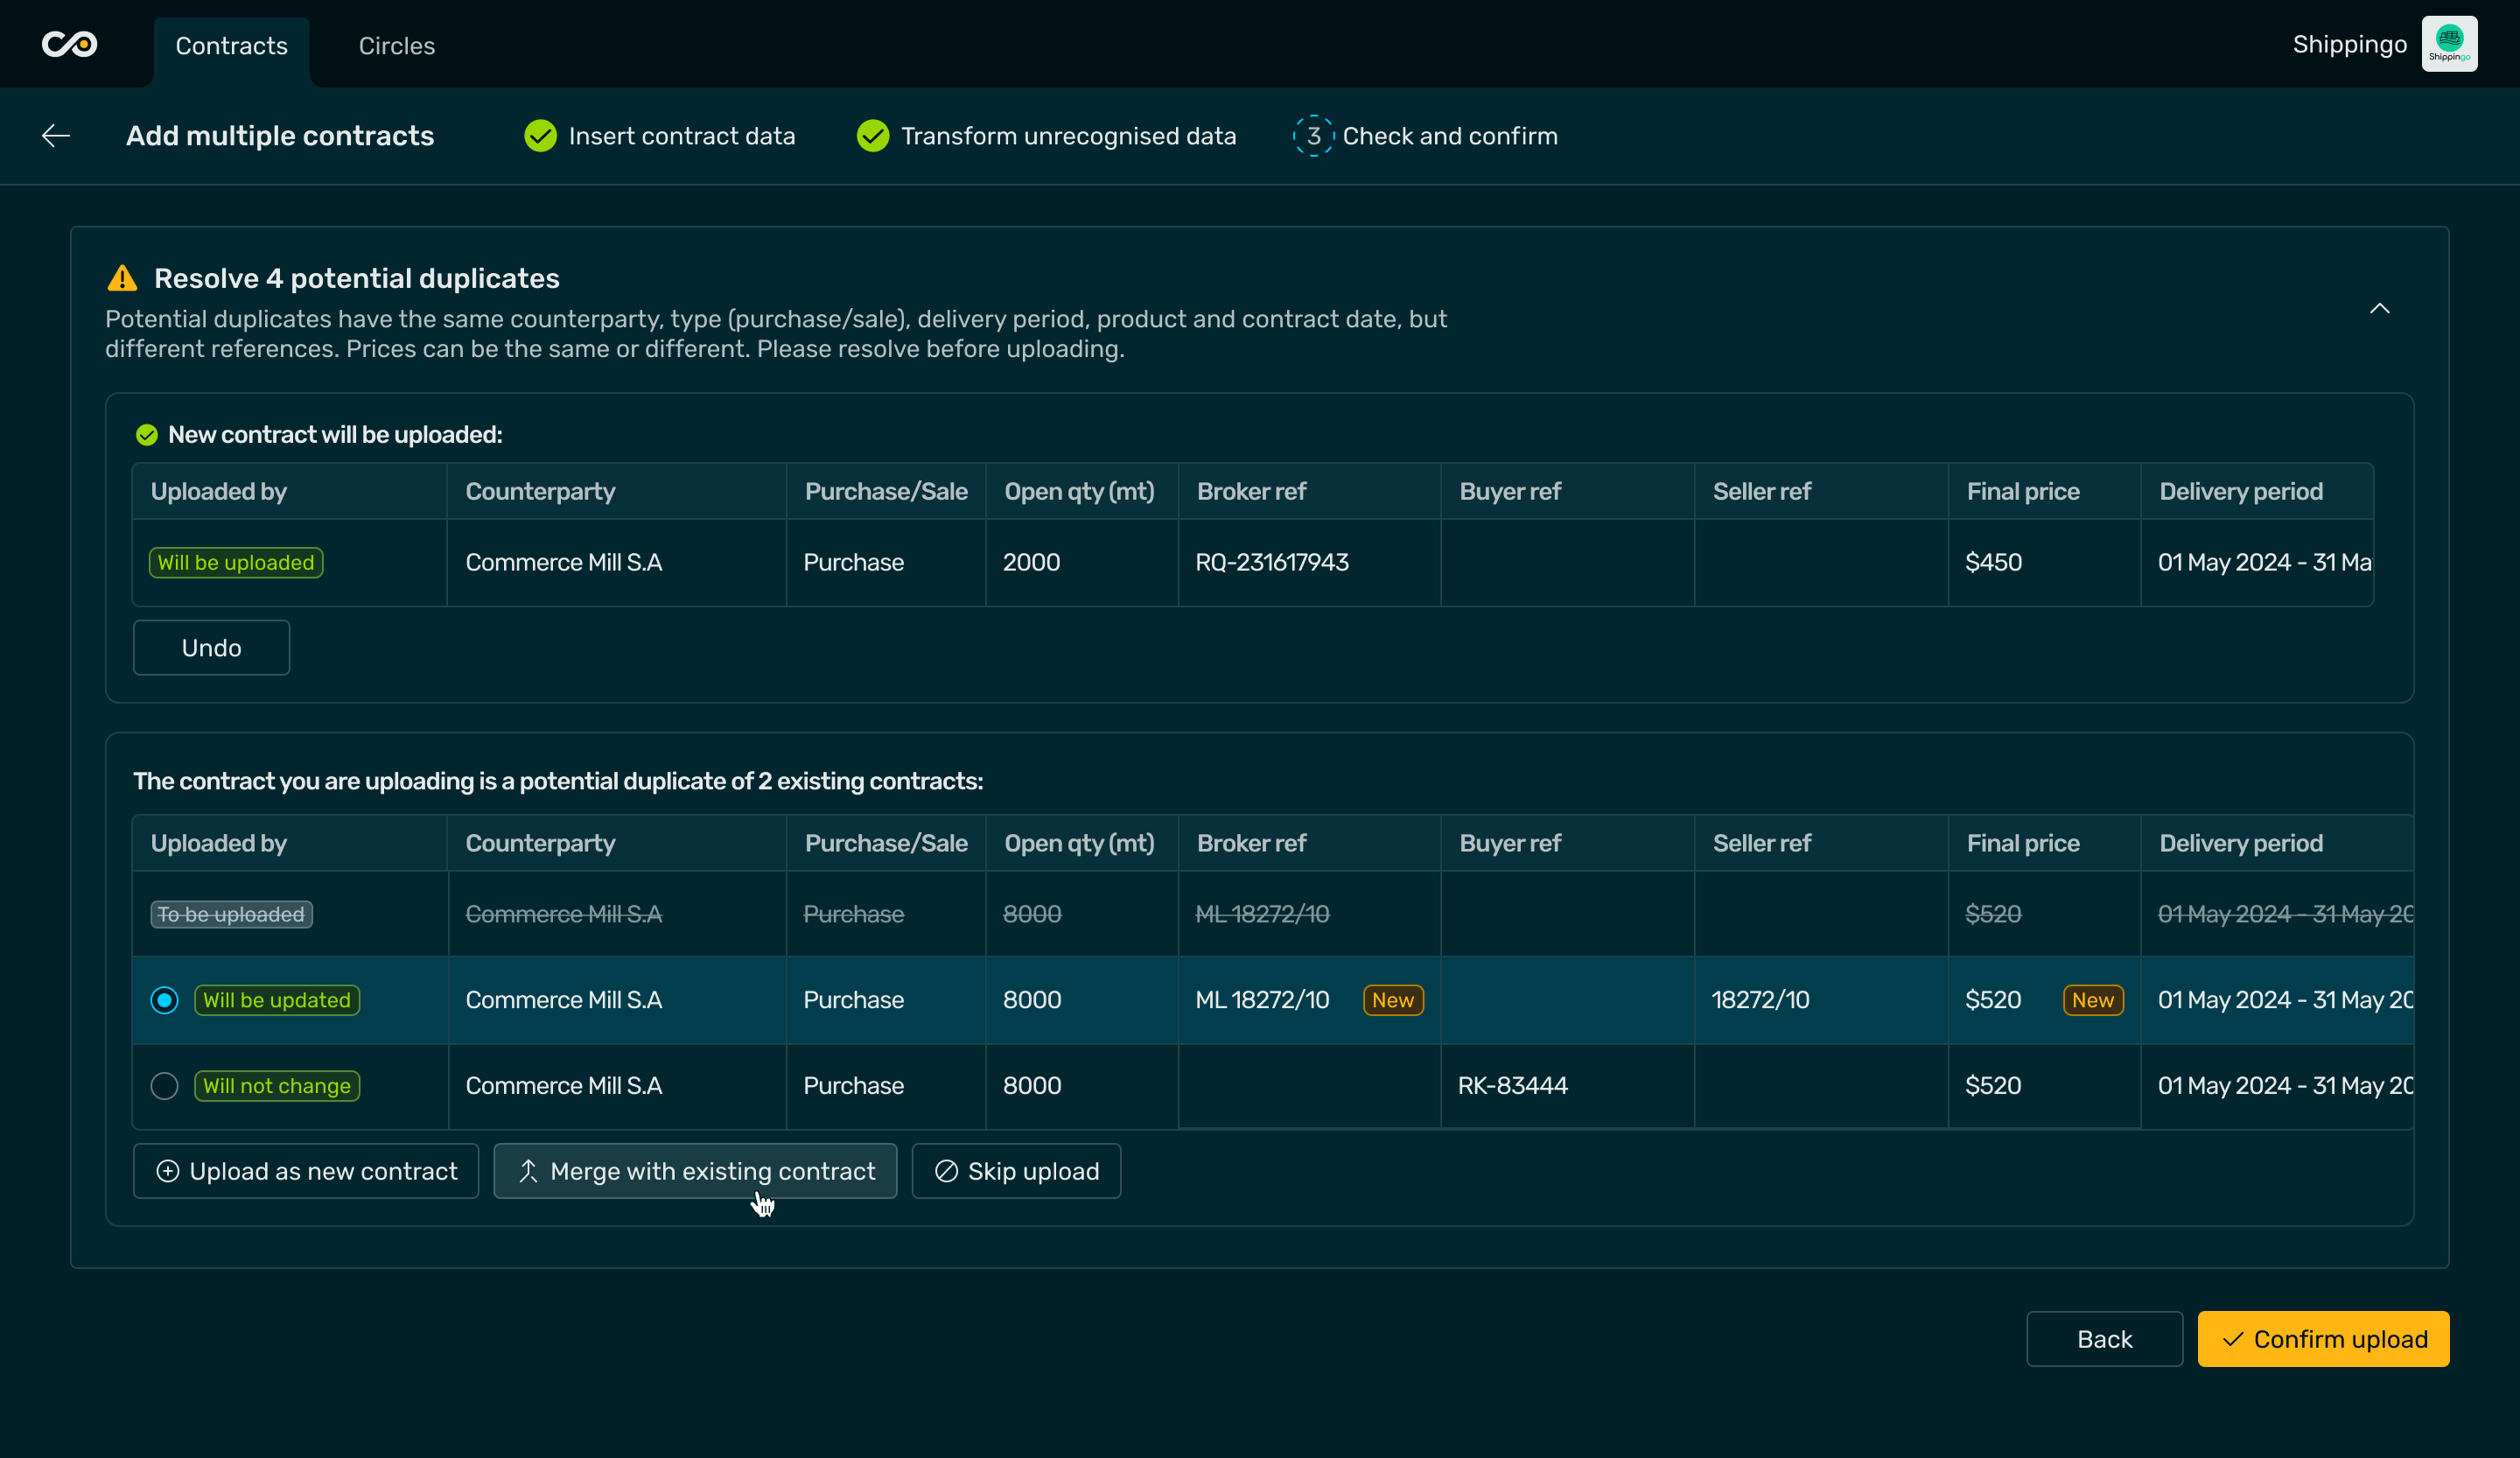Switch to the Circles tab
The width and height of the screenshot is (2520, 1458).
(x=396, y=46)
